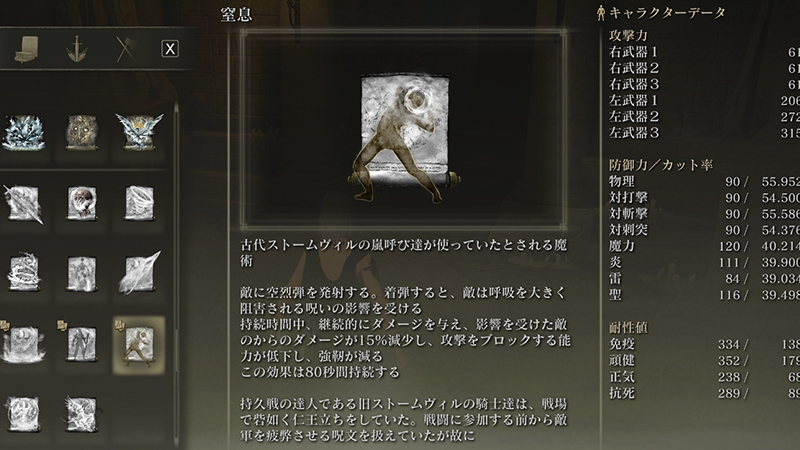Open the chair category tab

(x=27, y=49)
